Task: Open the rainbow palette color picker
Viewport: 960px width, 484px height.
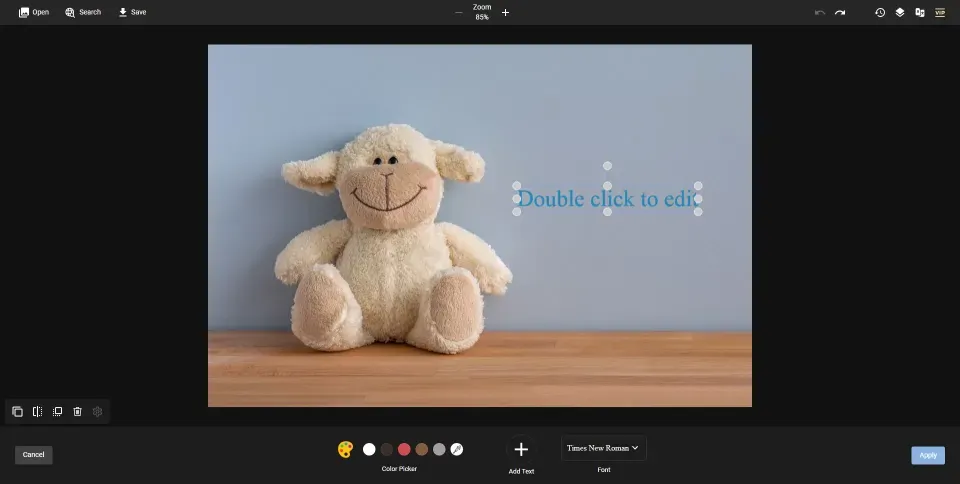Action: coord(345,449)
